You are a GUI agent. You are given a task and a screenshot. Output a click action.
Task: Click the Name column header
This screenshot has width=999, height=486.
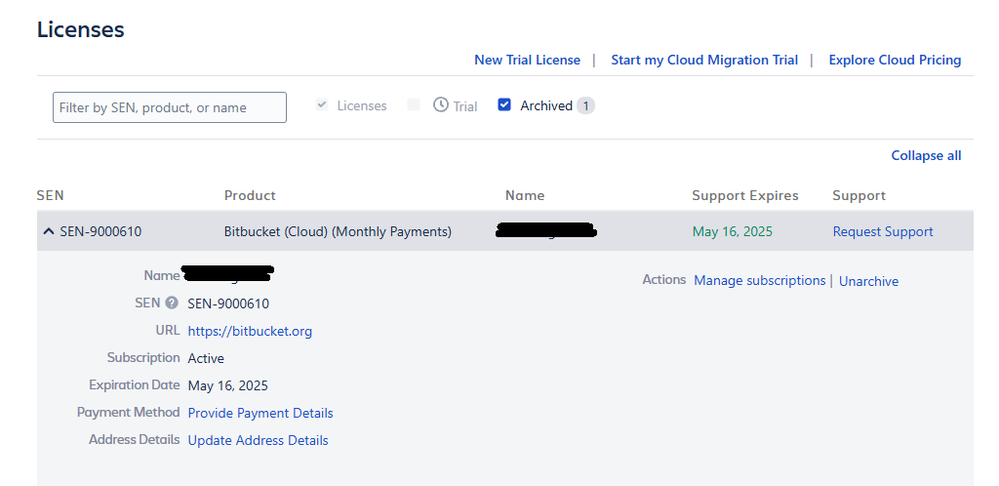[524, 196]
